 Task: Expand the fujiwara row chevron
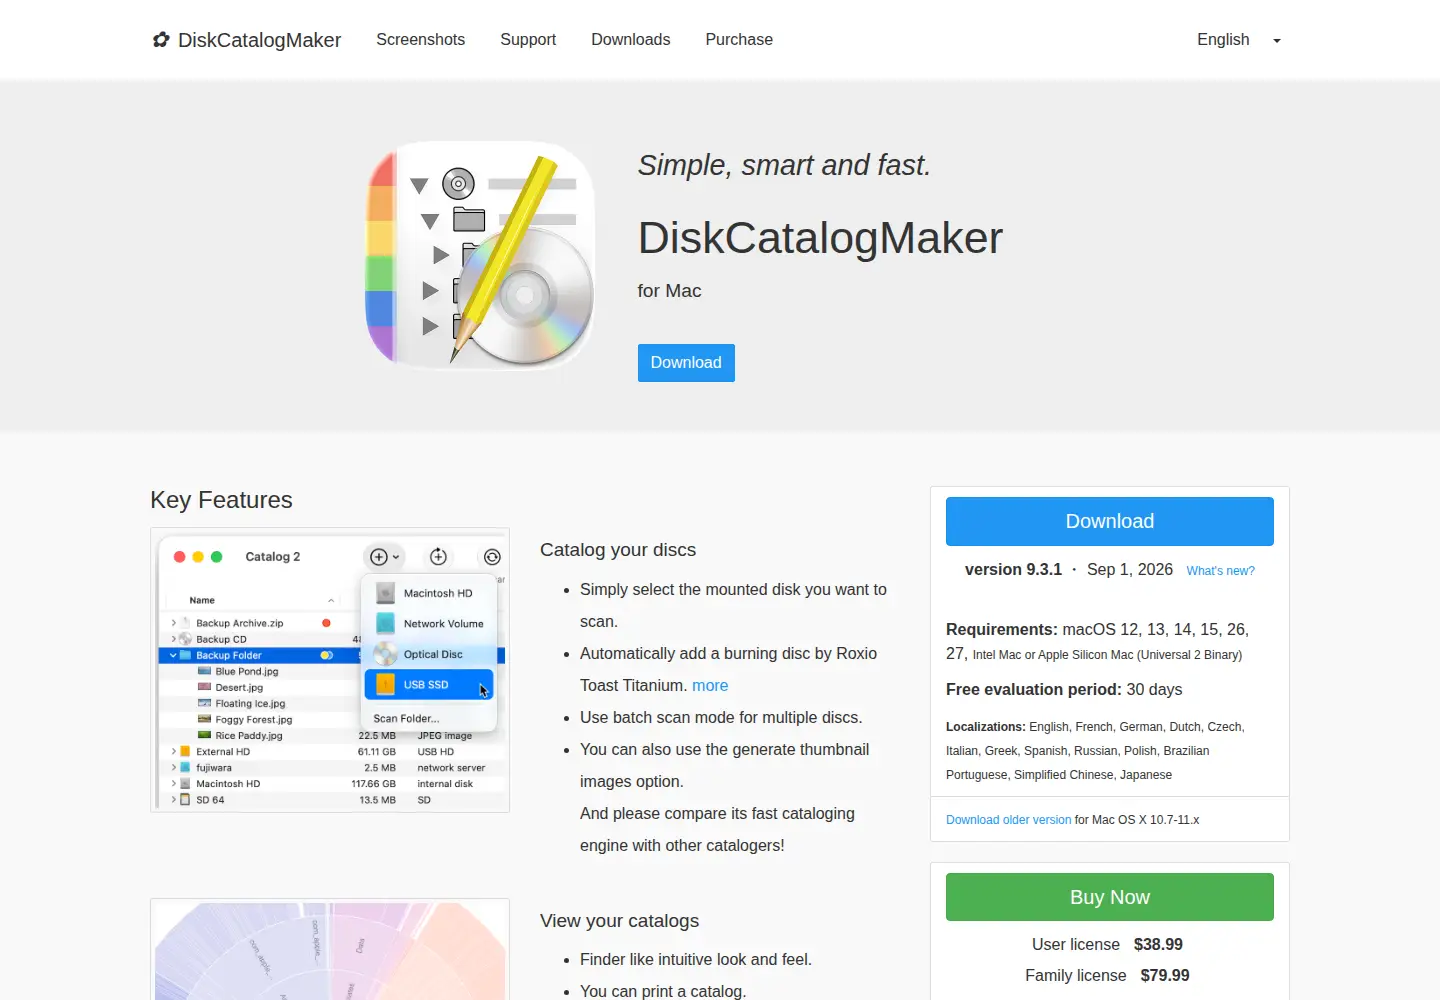(174, 768)
